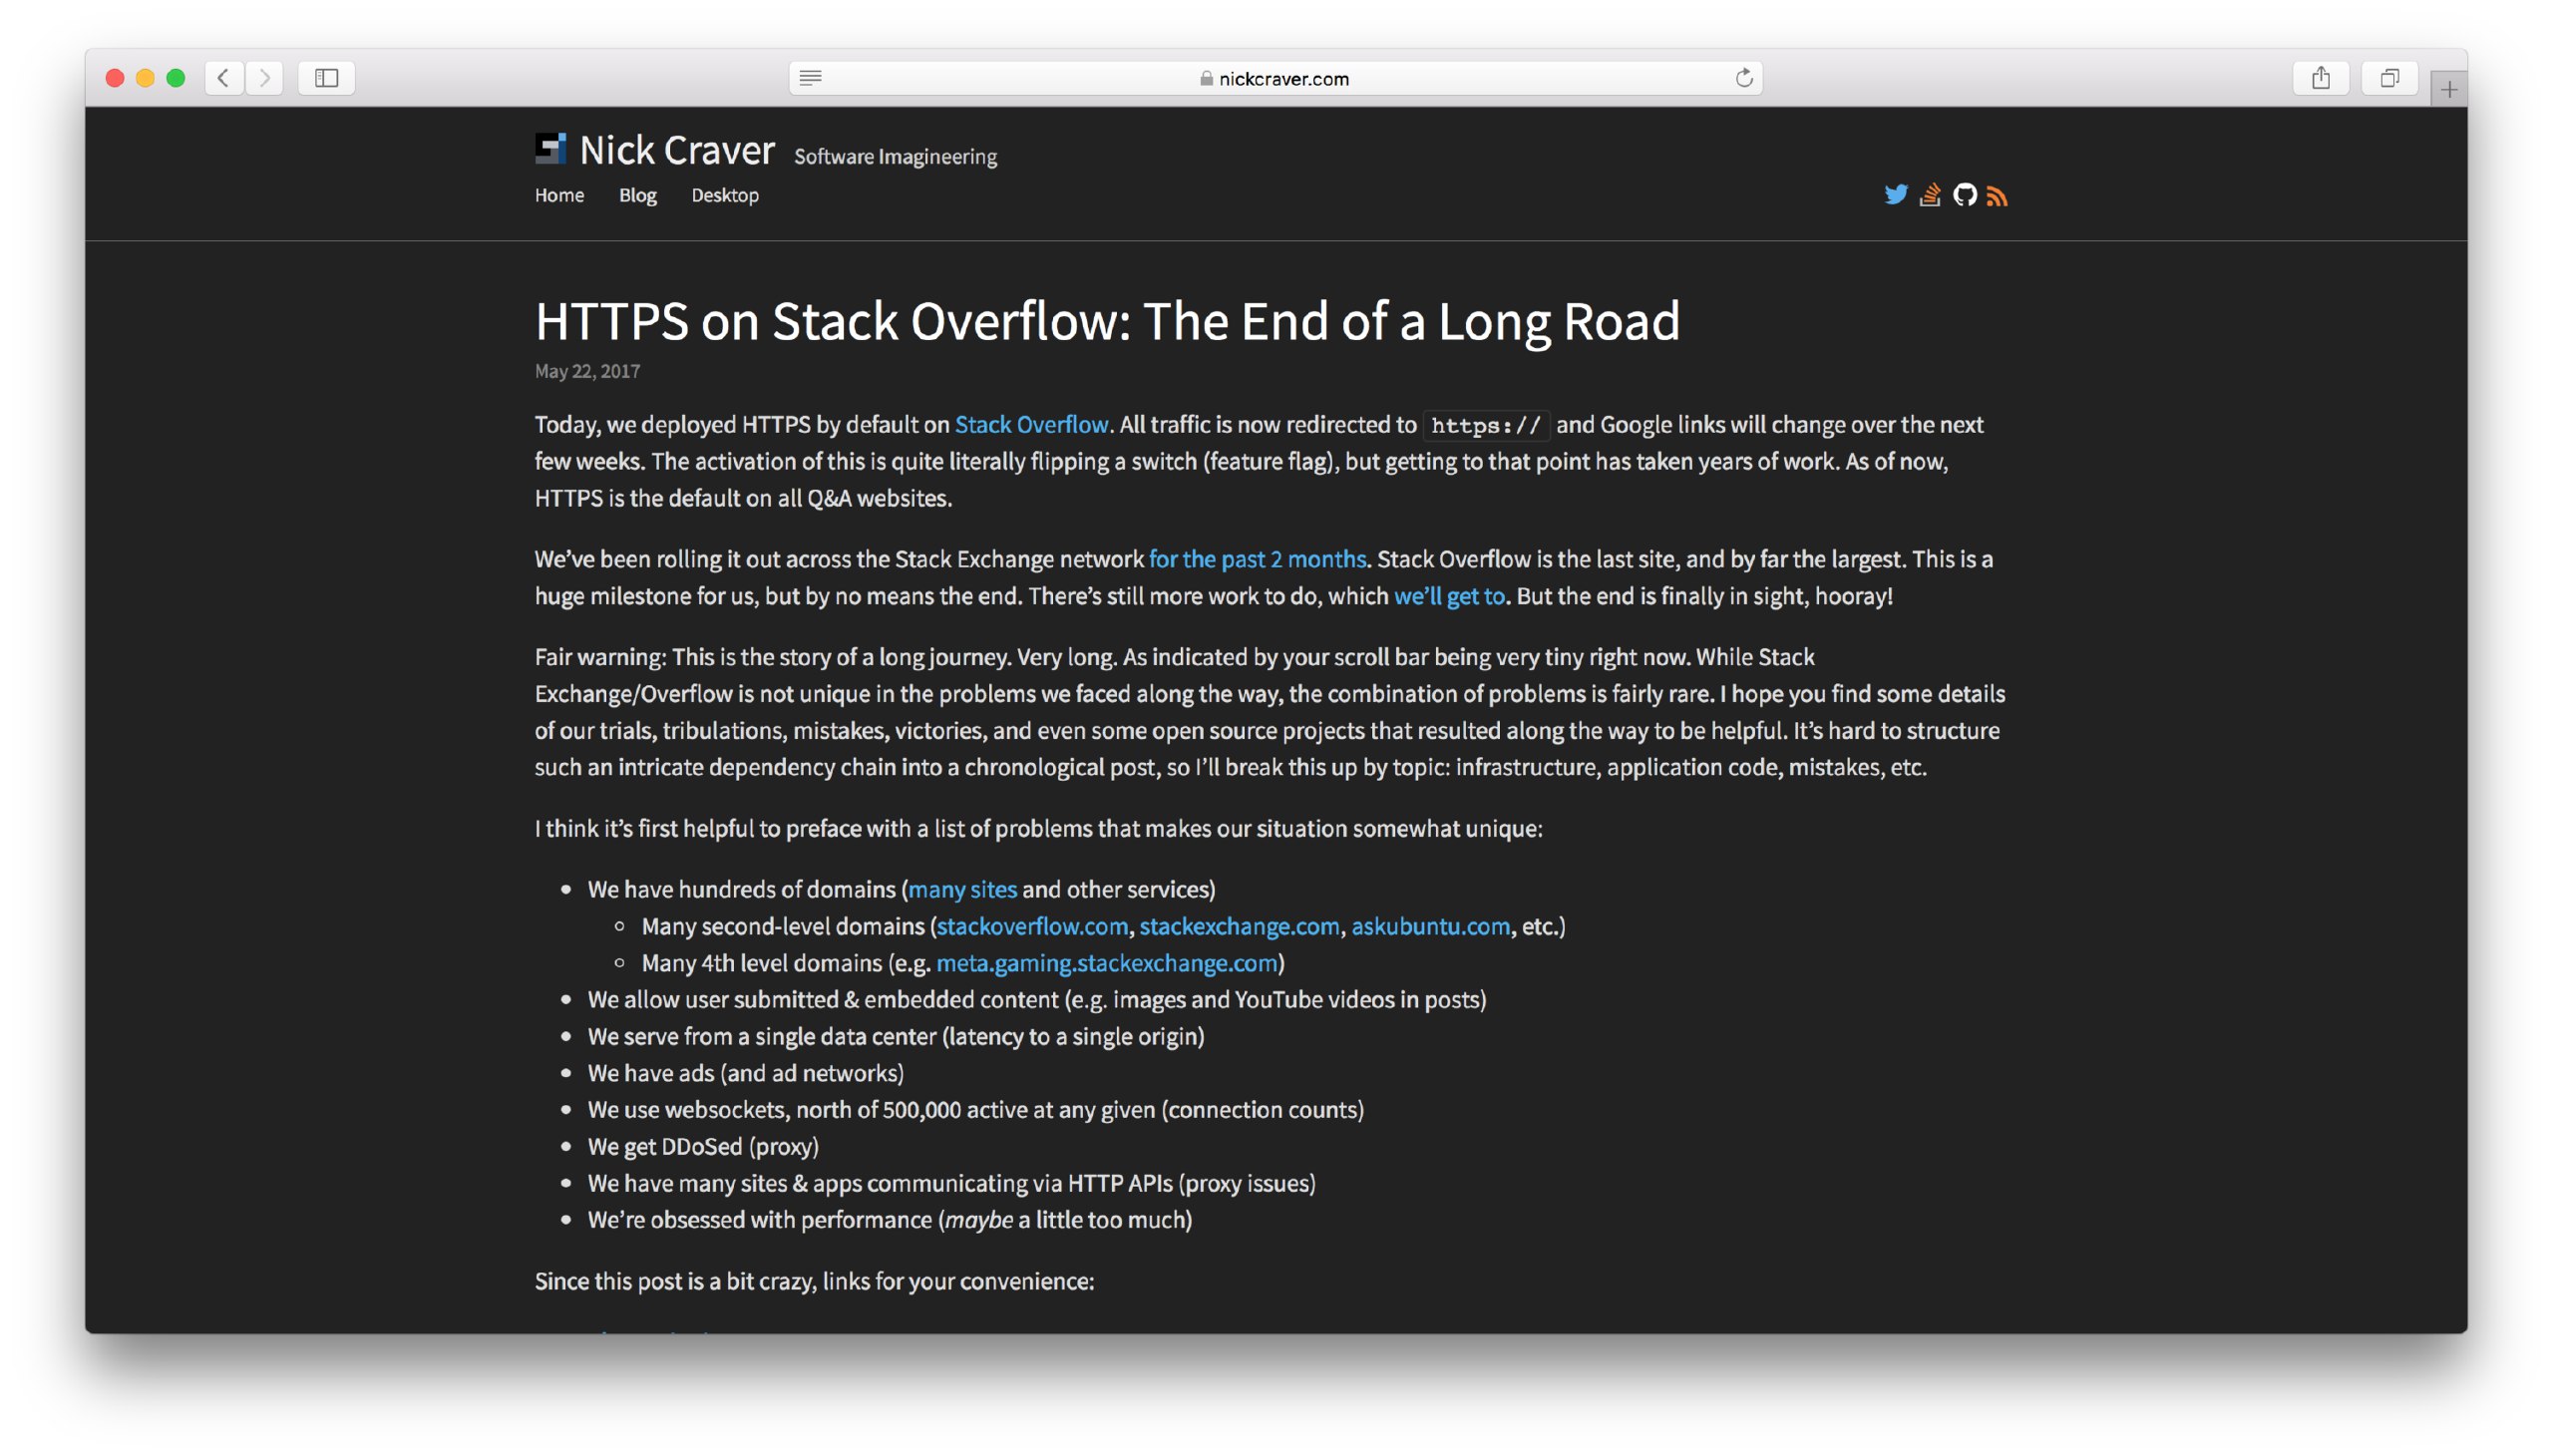Open the Blog menu item
Viewport: 2553px width, 1456px height.
637,195
